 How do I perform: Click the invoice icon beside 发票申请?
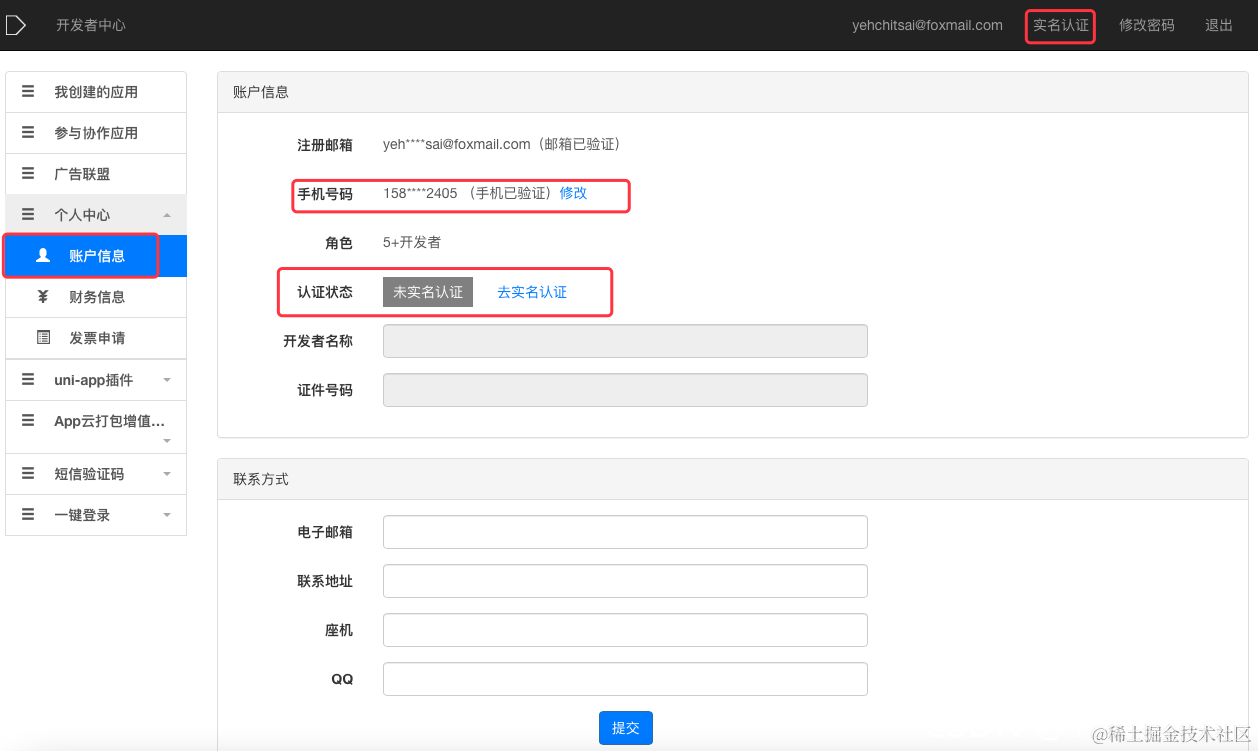click(44, 337)
